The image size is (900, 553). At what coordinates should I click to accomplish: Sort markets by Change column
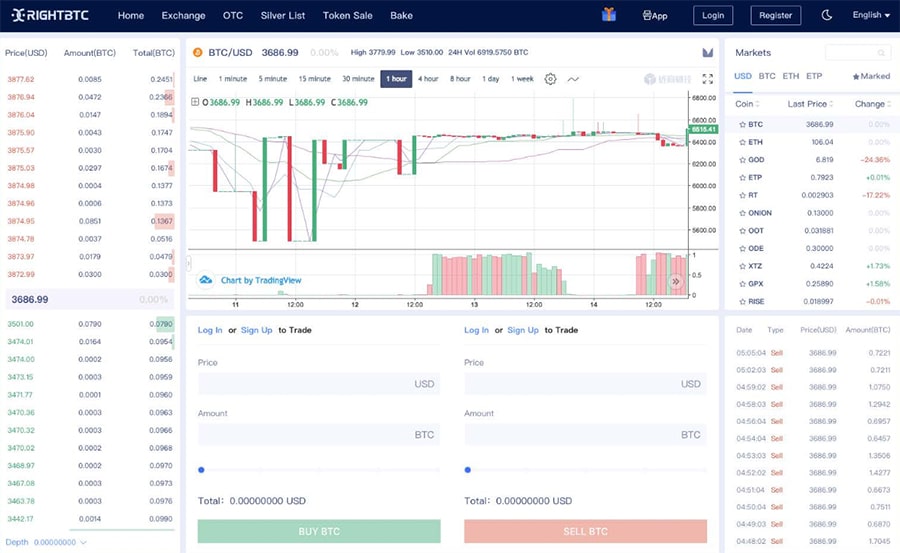873,104
